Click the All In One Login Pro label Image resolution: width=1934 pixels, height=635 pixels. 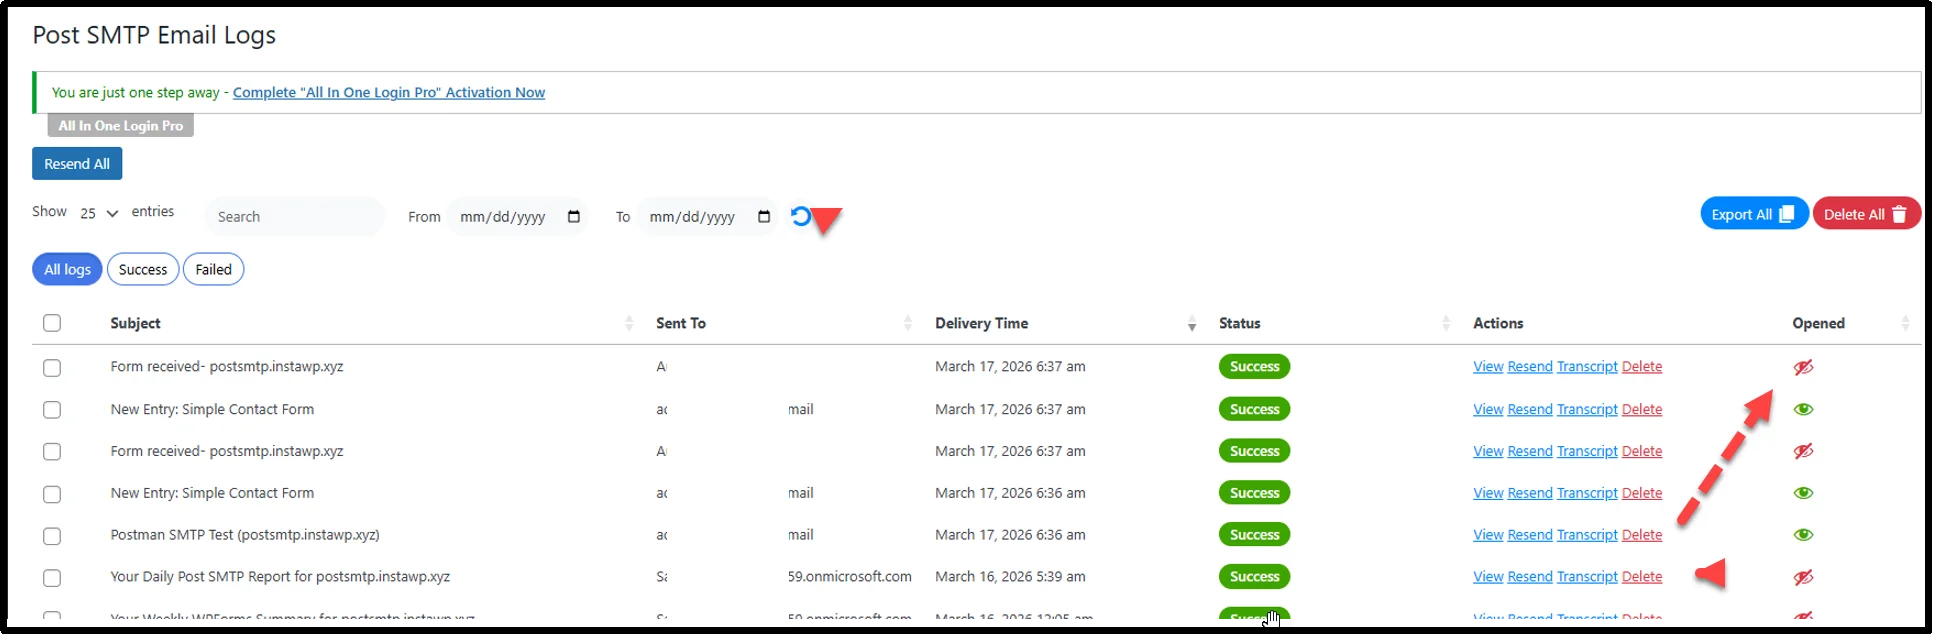120,126
